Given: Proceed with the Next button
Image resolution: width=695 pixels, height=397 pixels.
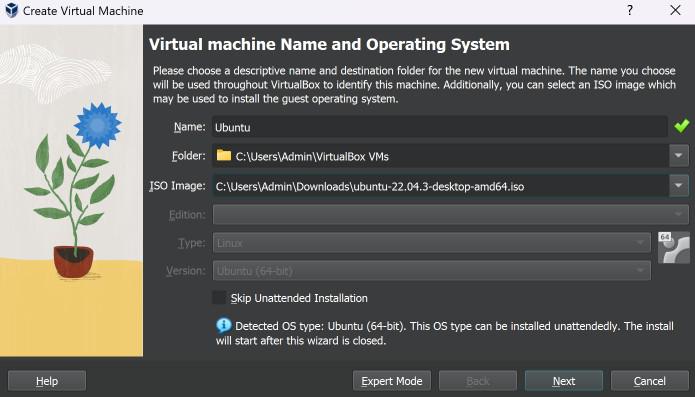Looking at the screenshot, I should (564, 381).
